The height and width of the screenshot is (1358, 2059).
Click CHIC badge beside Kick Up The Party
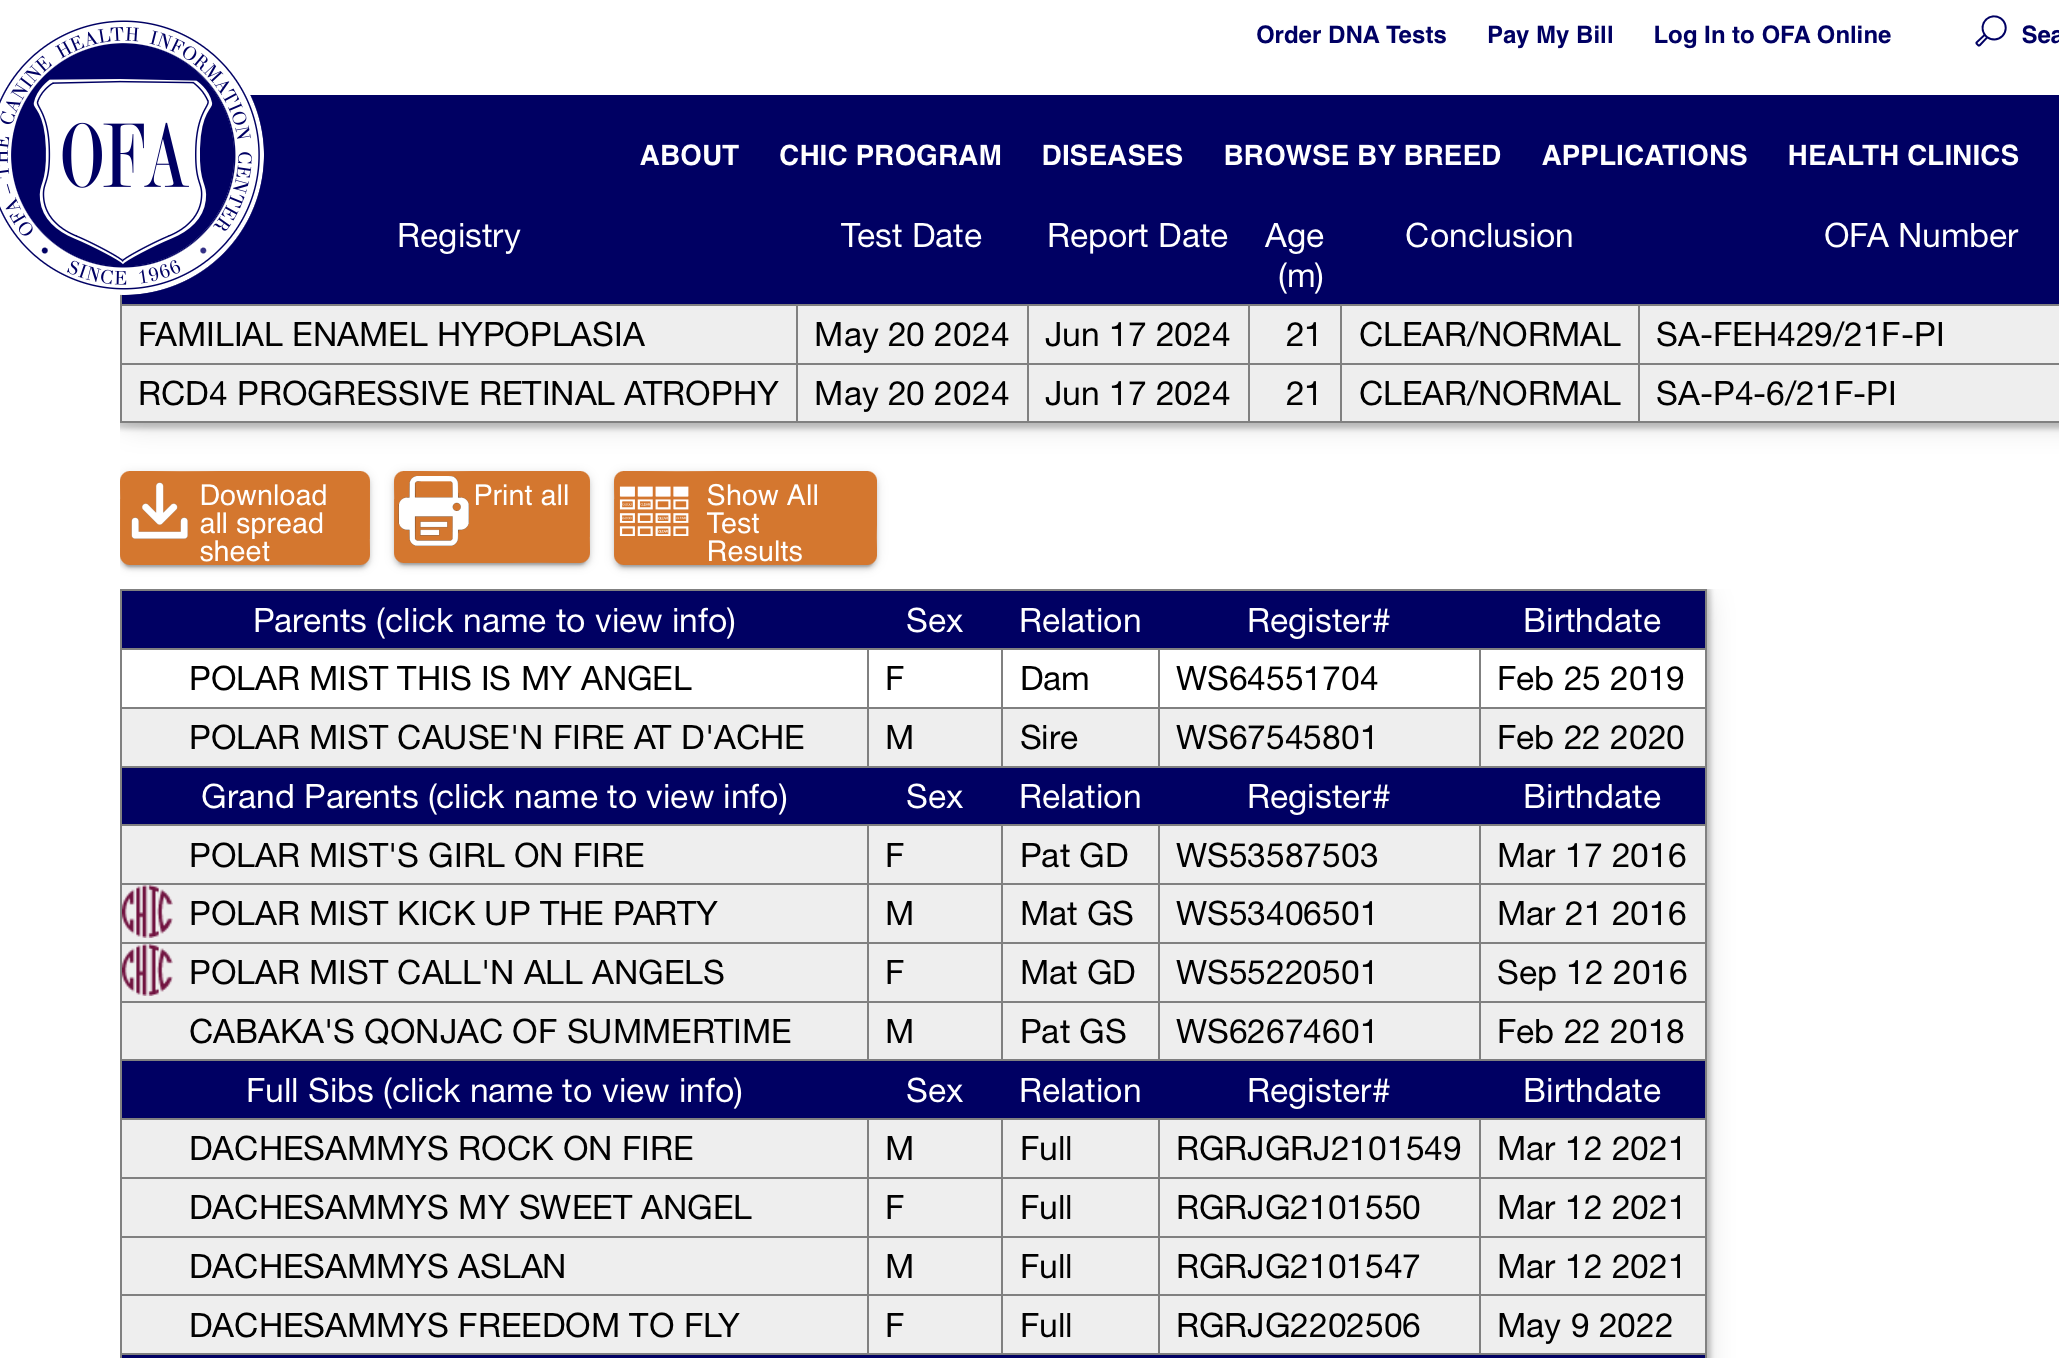click(x=147, y=912)
